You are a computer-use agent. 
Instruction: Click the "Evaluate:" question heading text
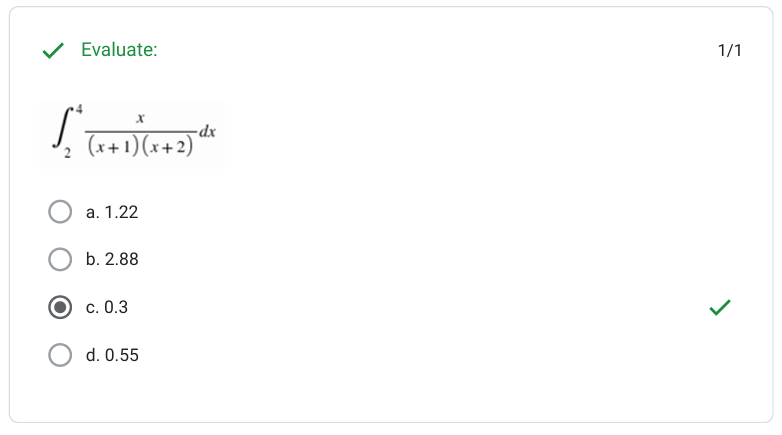[x=119, y=51]
